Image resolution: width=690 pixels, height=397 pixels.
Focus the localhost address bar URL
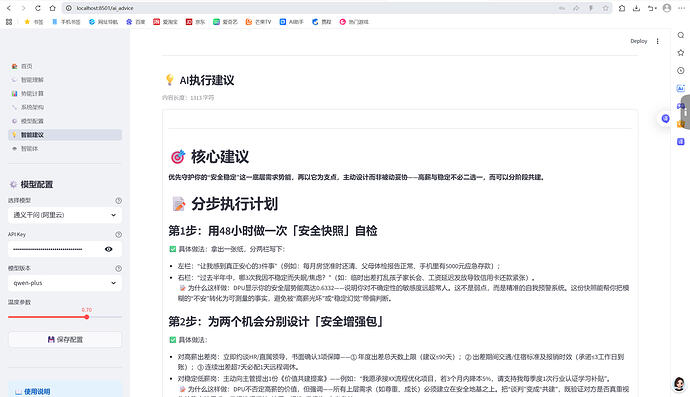[105, 8]
